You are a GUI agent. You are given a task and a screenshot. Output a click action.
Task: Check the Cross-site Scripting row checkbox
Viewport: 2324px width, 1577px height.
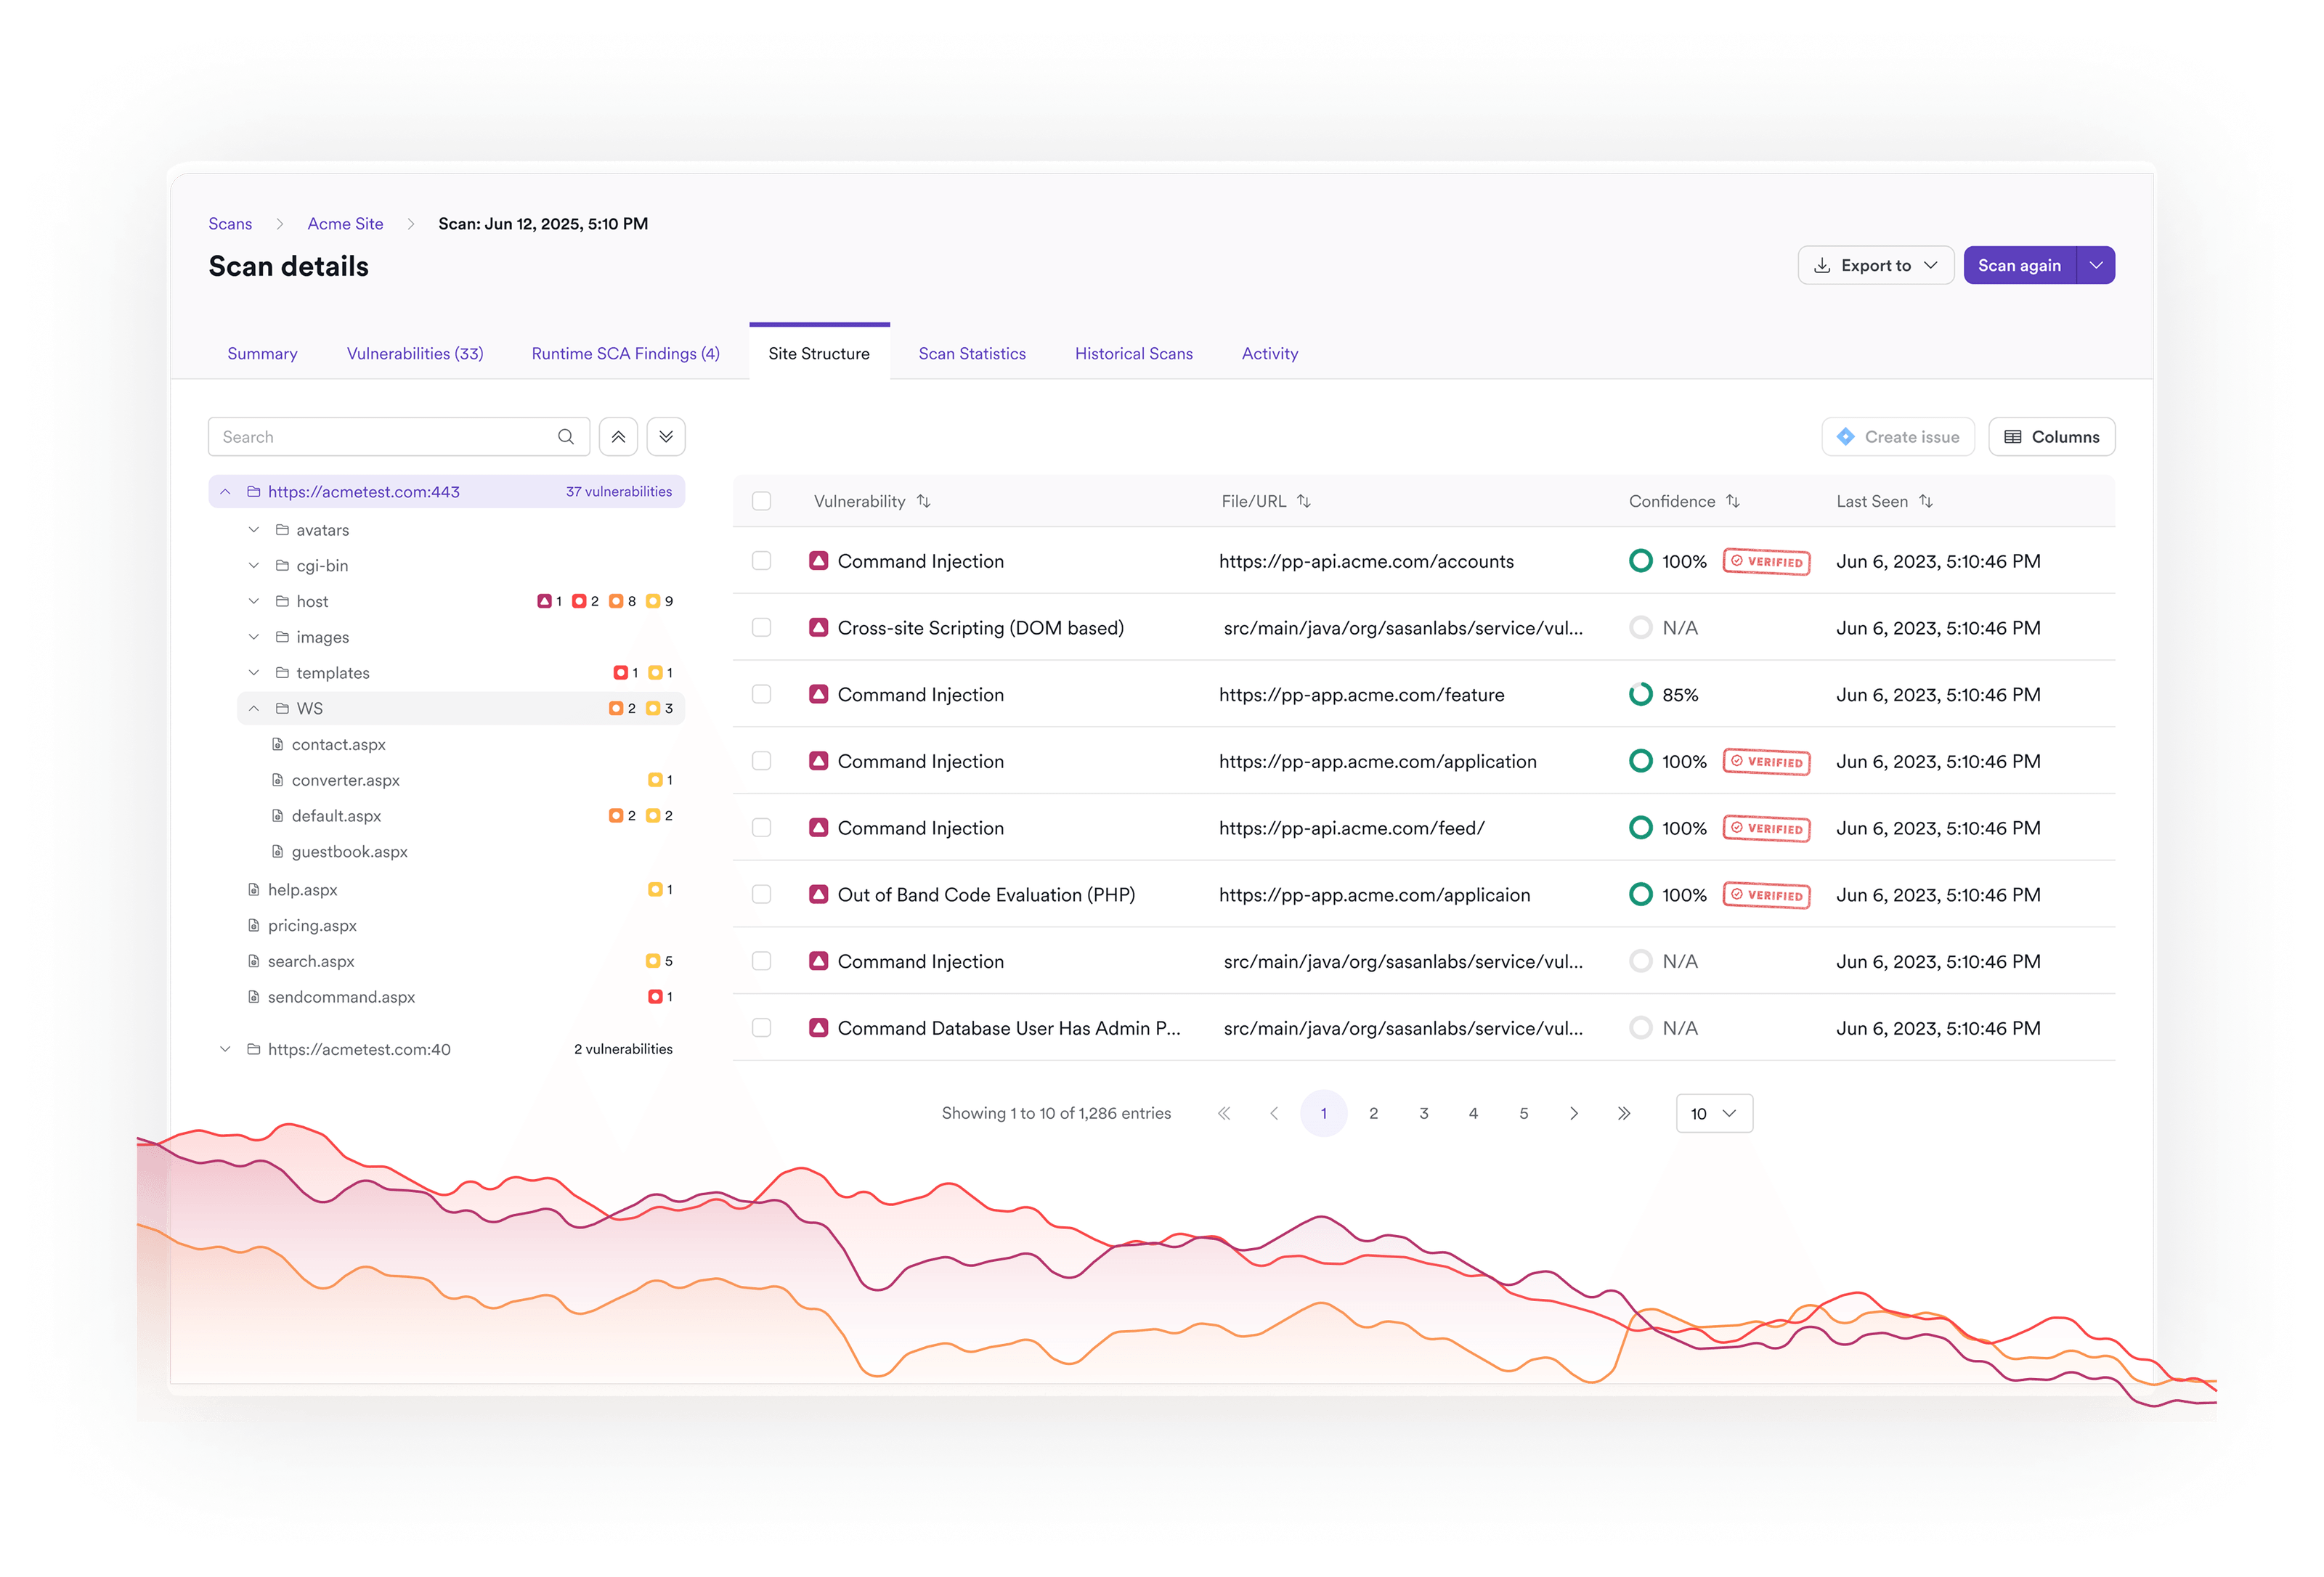click(x=762, y=628)
